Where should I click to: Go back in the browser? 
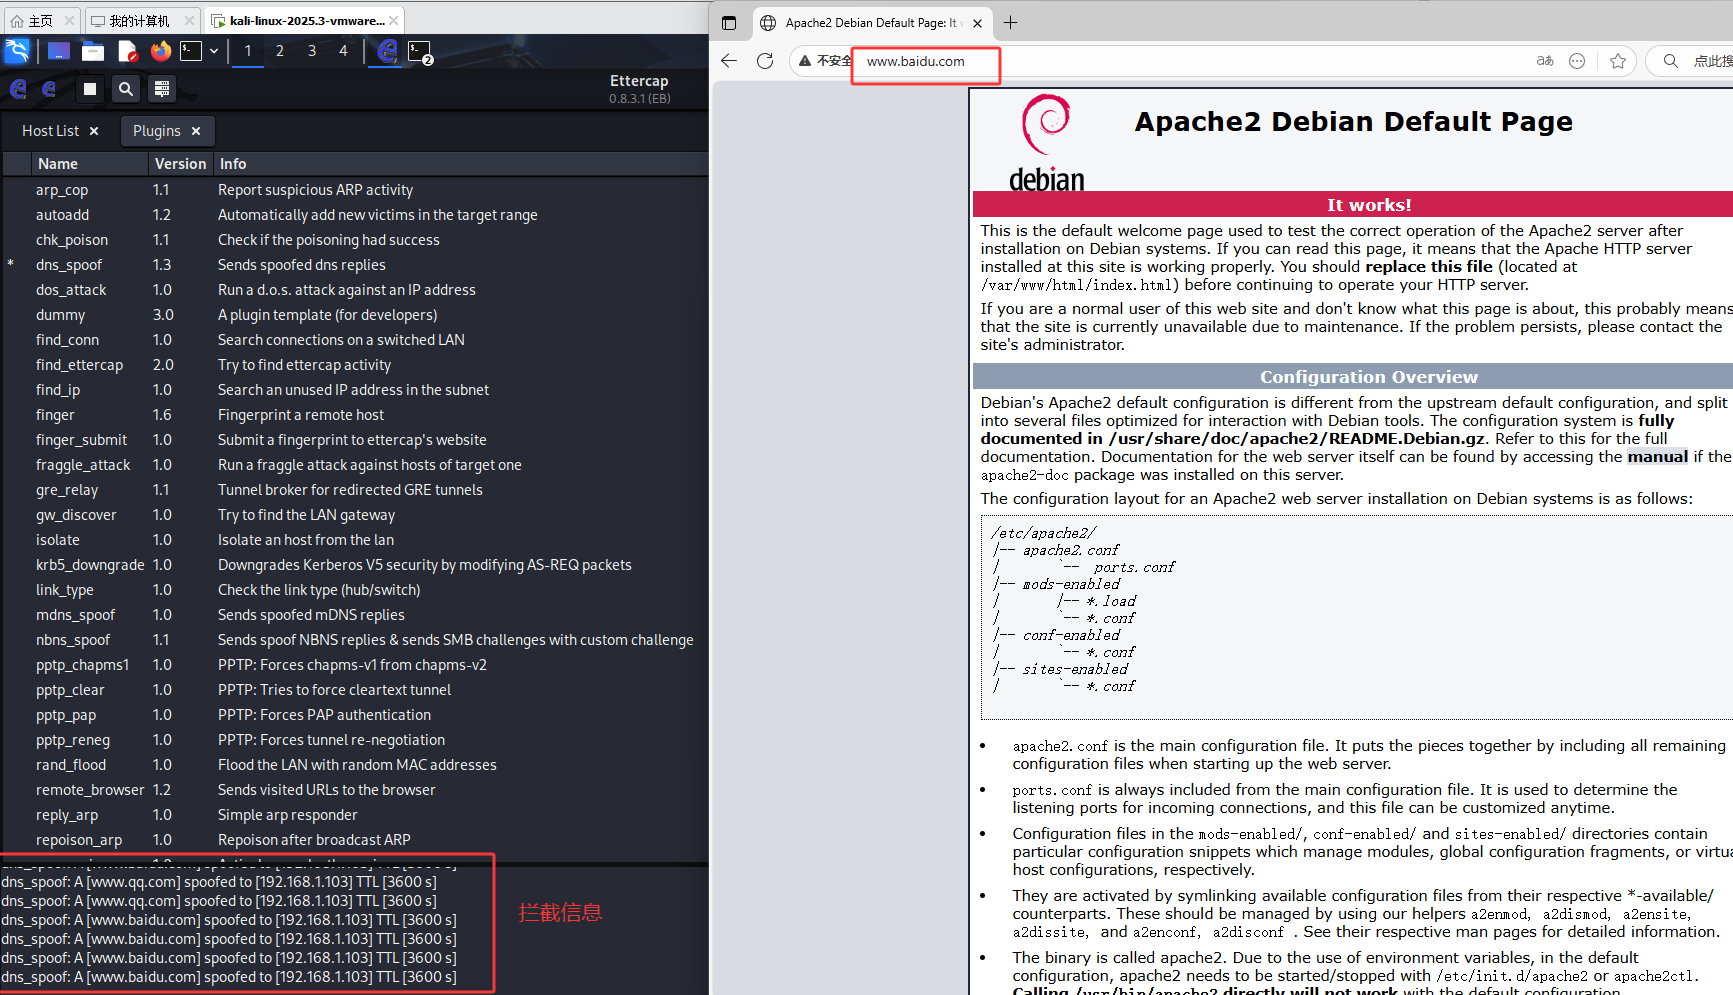[x=729, y=61]
